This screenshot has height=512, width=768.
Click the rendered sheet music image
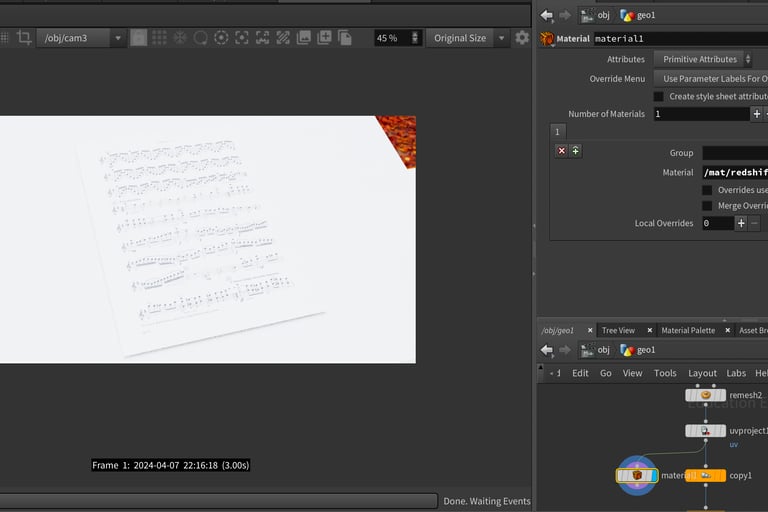coord(208,240)
